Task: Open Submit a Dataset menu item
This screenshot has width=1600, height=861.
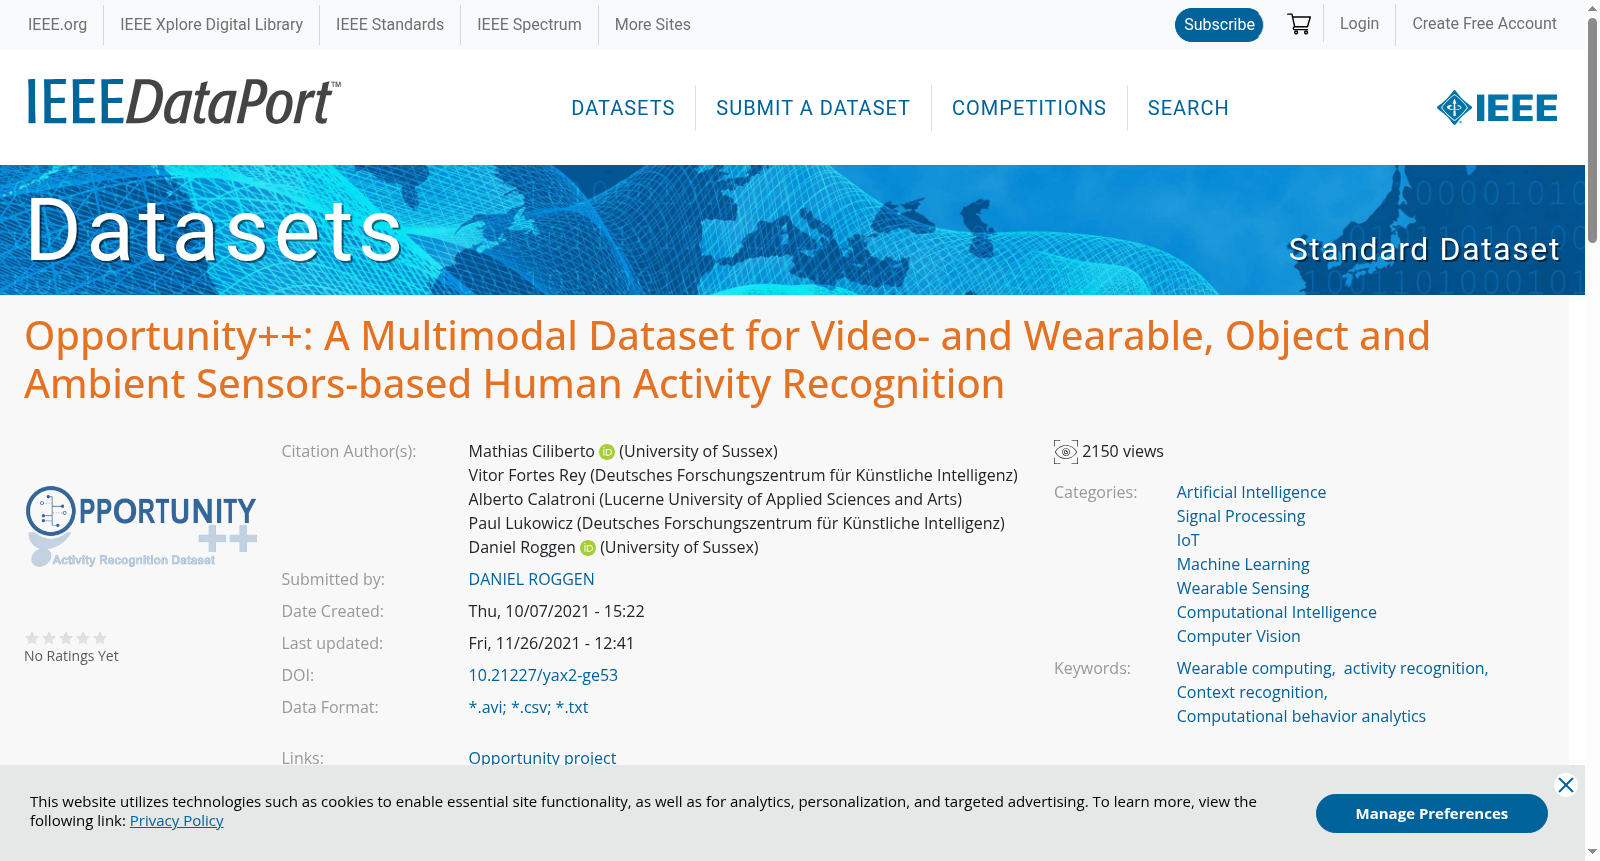Action: (813, 108)
